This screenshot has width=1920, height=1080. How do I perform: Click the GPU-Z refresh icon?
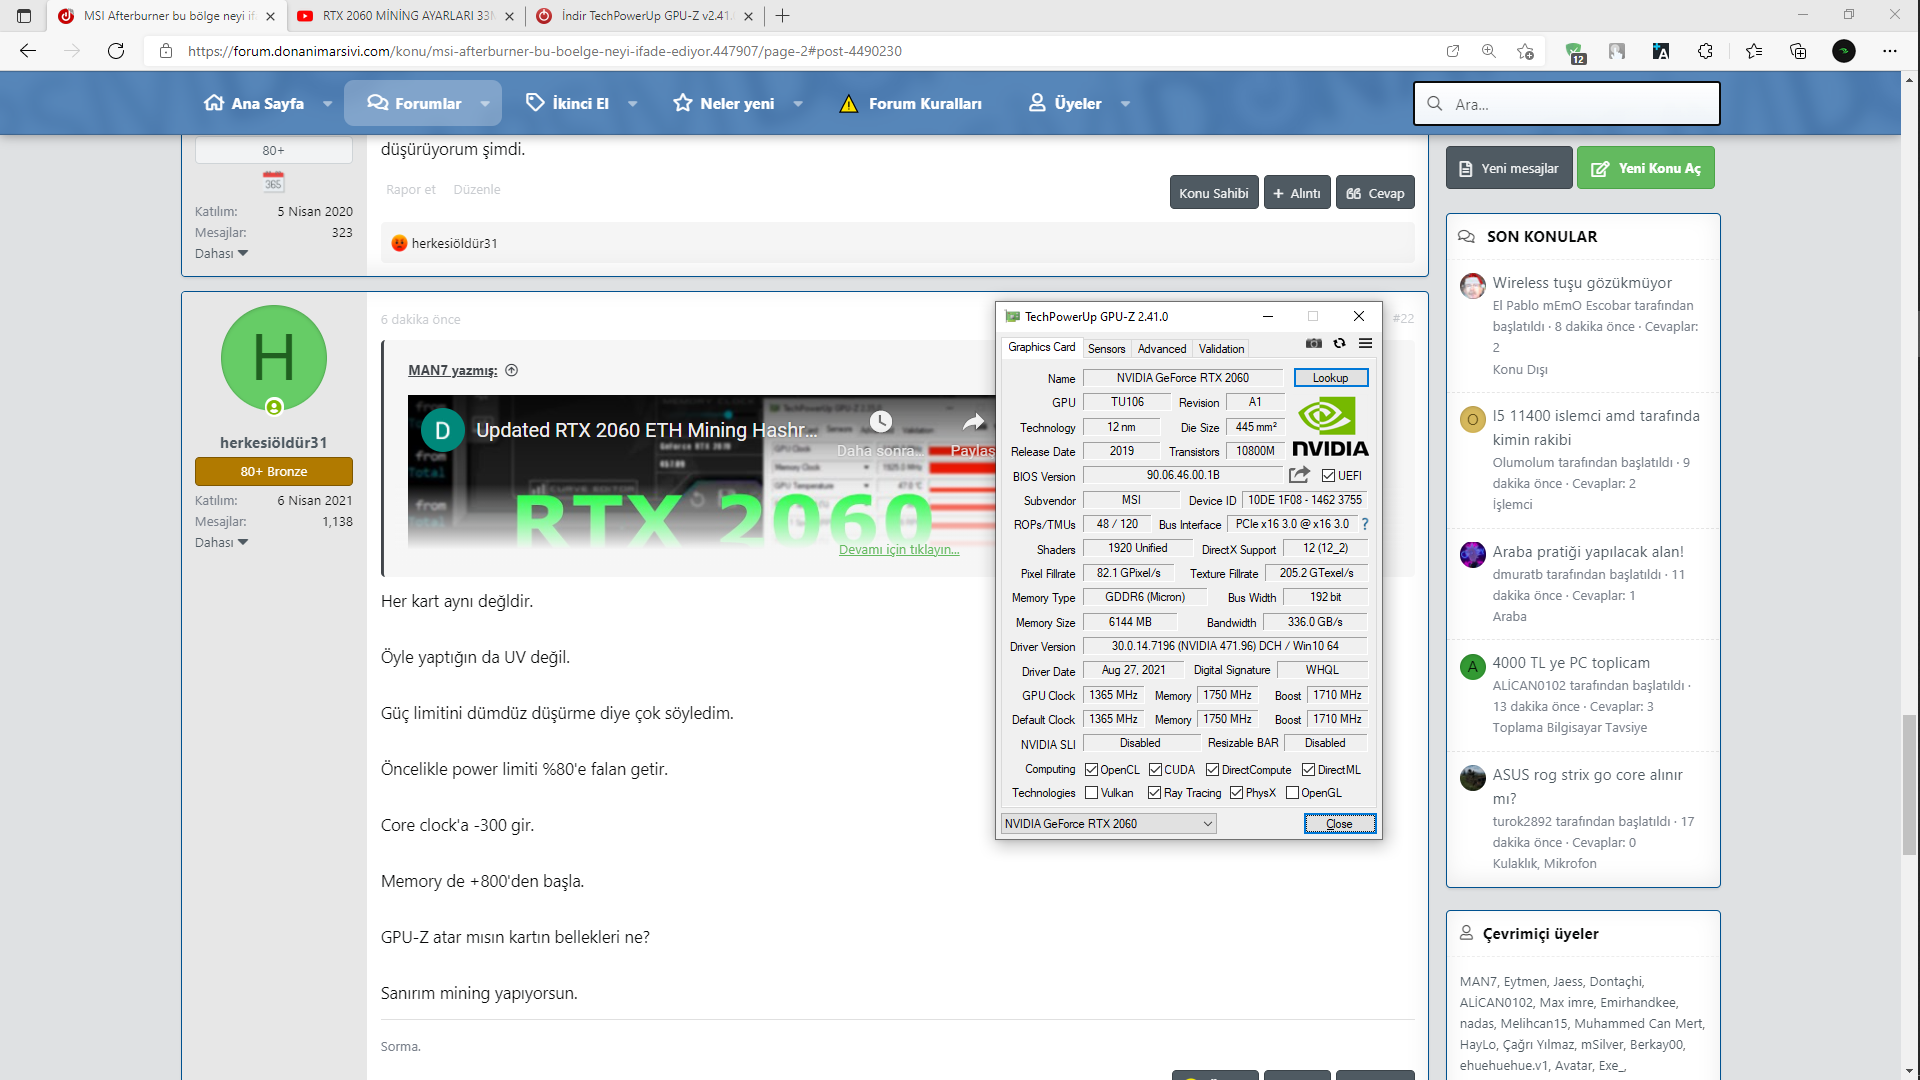[x=1339, y=343]
